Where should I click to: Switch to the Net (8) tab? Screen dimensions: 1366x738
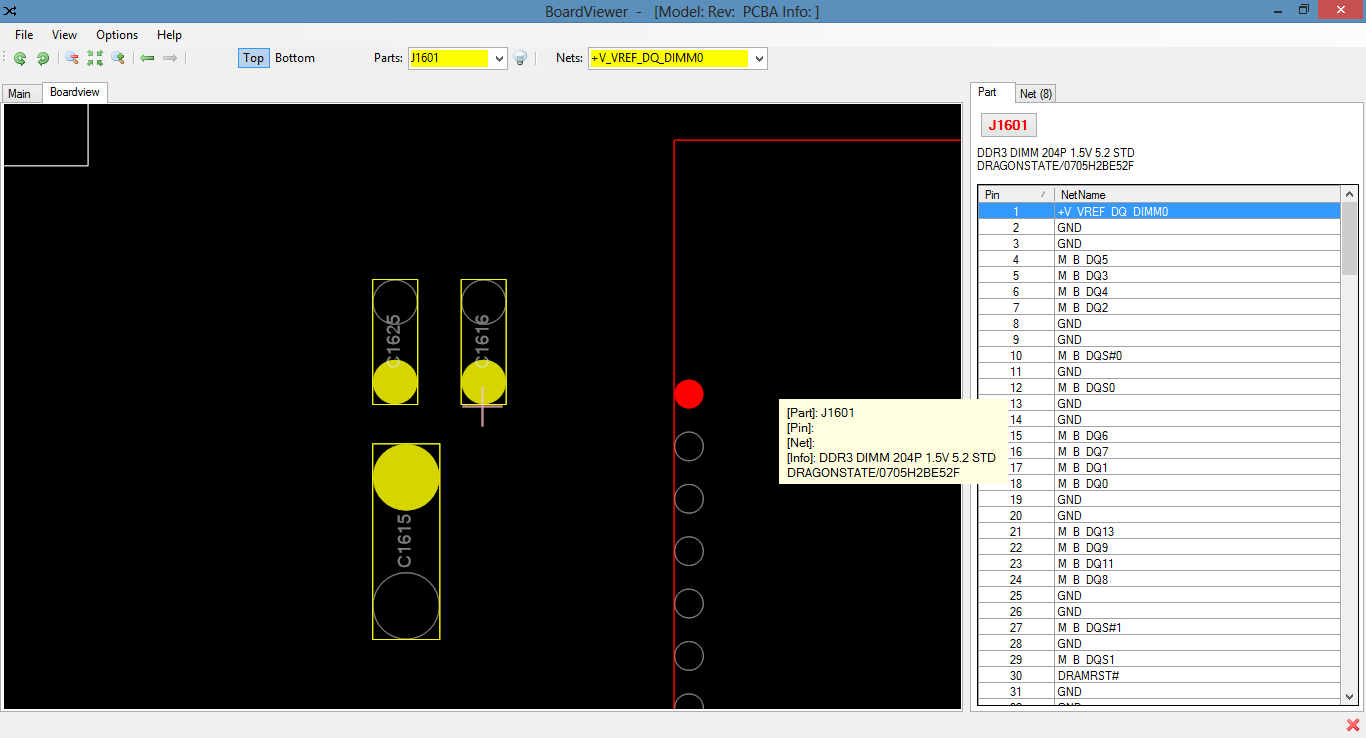click(1035, 93)
